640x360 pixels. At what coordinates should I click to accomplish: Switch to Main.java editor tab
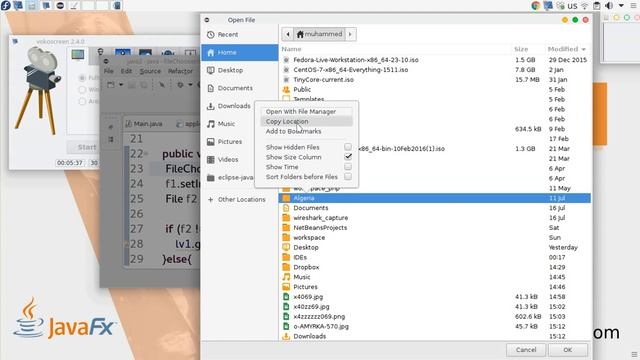tap(144, 124)
